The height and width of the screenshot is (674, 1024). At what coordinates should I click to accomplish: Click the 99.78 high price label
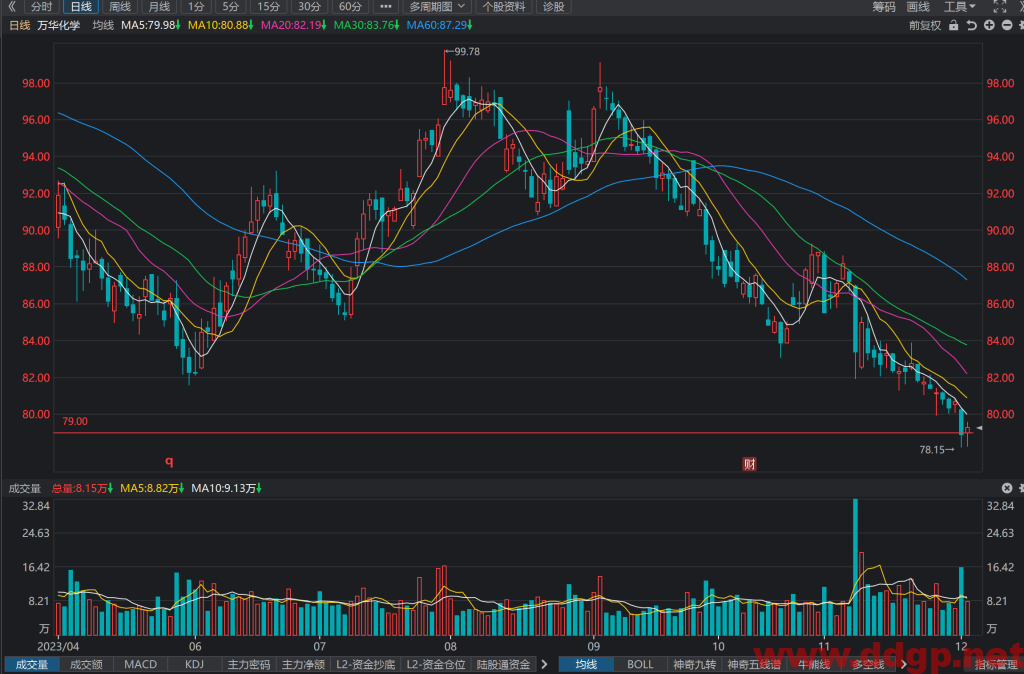(x=467, y=52)
